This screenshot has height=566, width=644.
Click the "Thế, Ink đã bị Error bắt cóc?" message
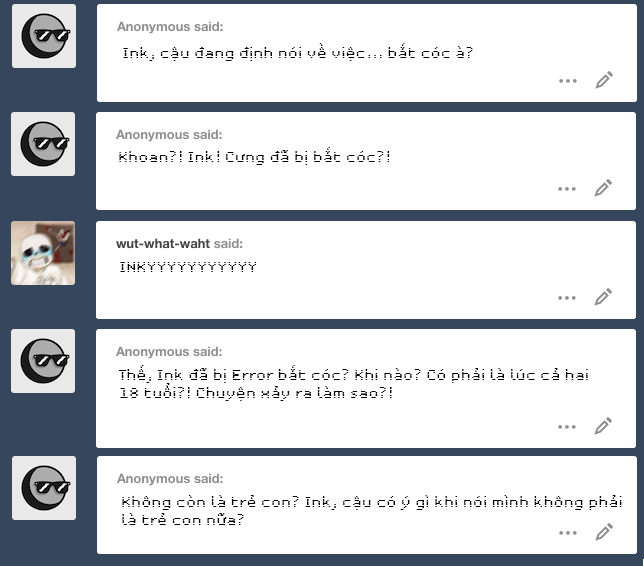click(x=354, y=384)
